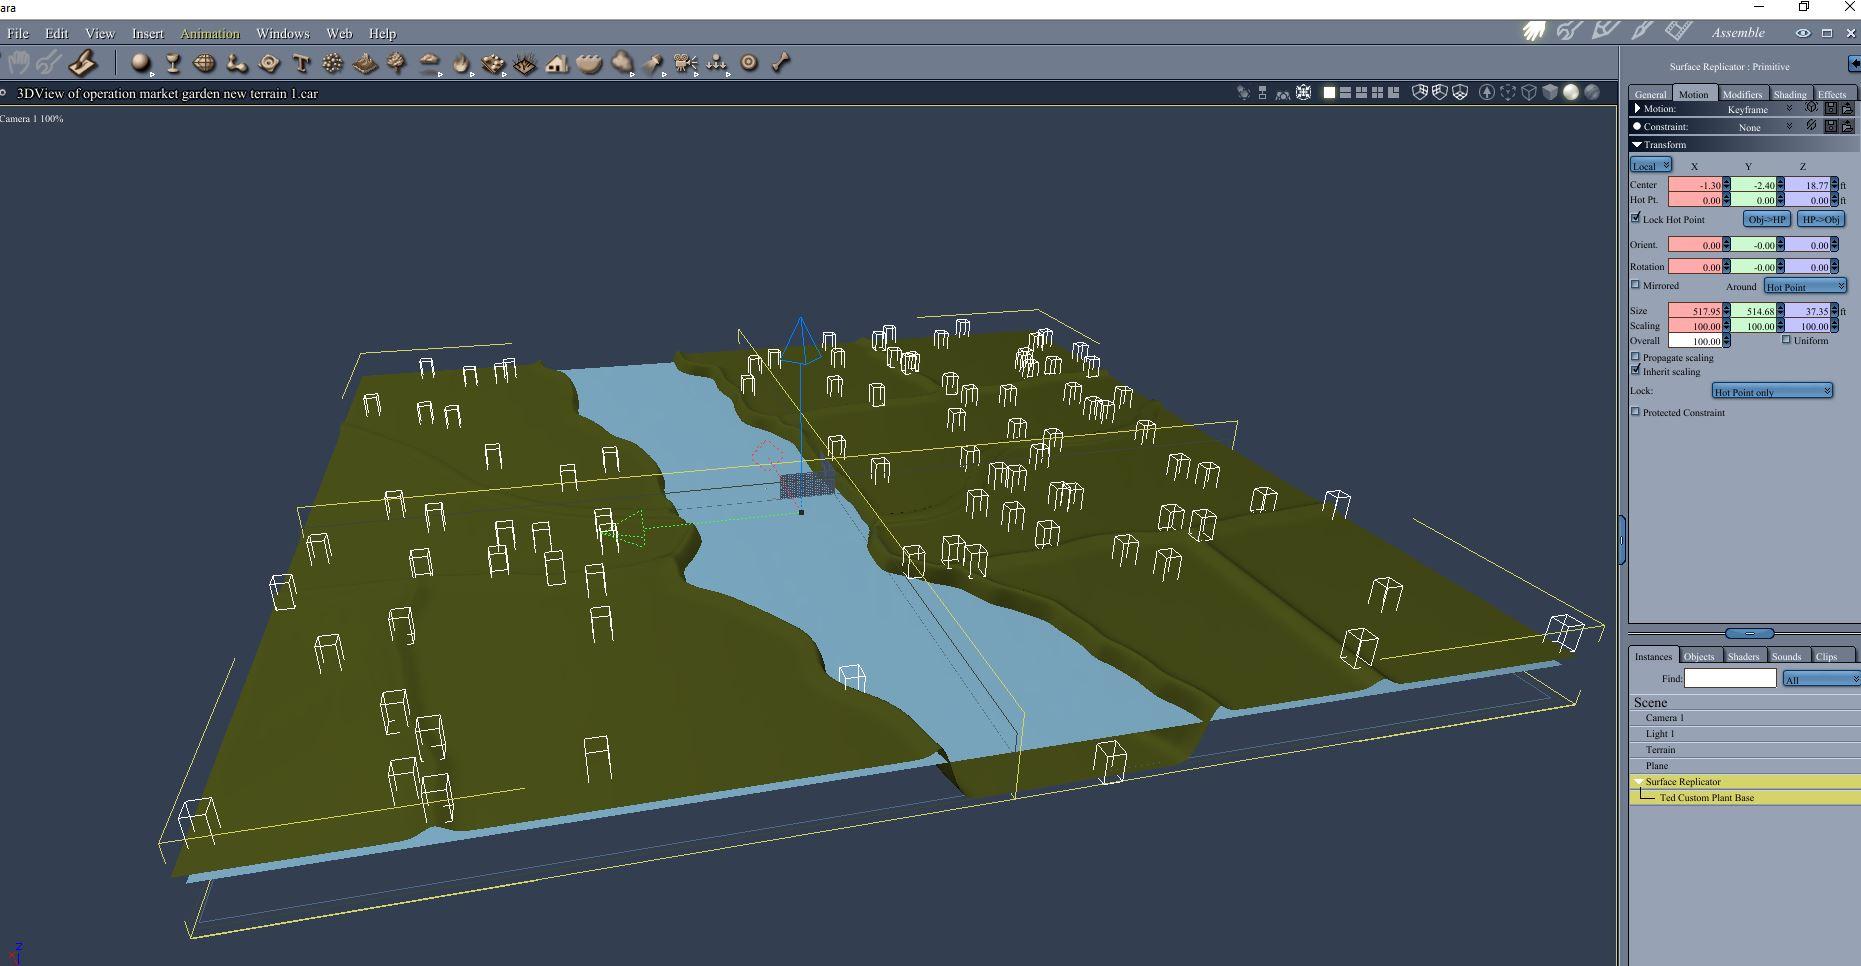Select the bone tool
1861x966 pixels.
(781, 63)
